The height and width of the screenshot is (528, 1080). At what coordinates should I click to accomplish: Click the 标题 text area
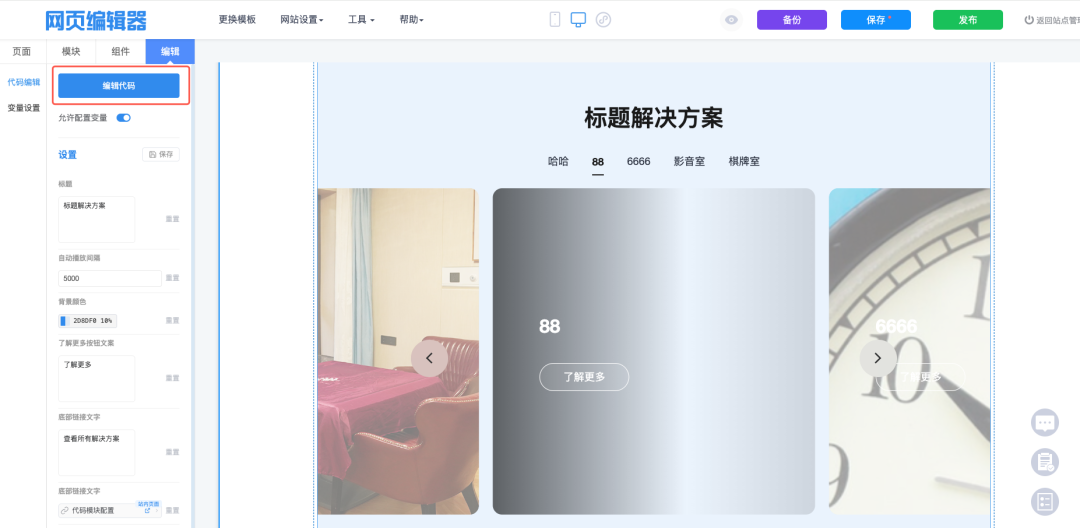[96, 220]
